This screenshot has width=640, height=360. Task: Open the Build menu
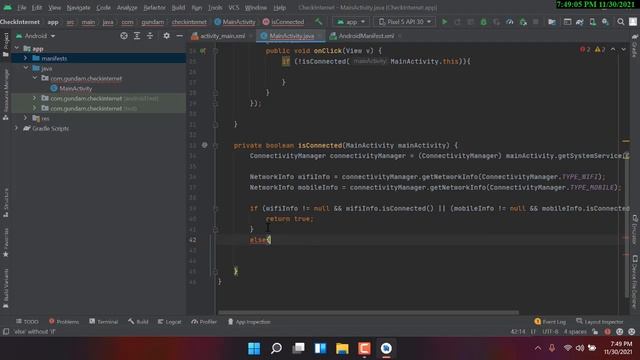point(178,7)
